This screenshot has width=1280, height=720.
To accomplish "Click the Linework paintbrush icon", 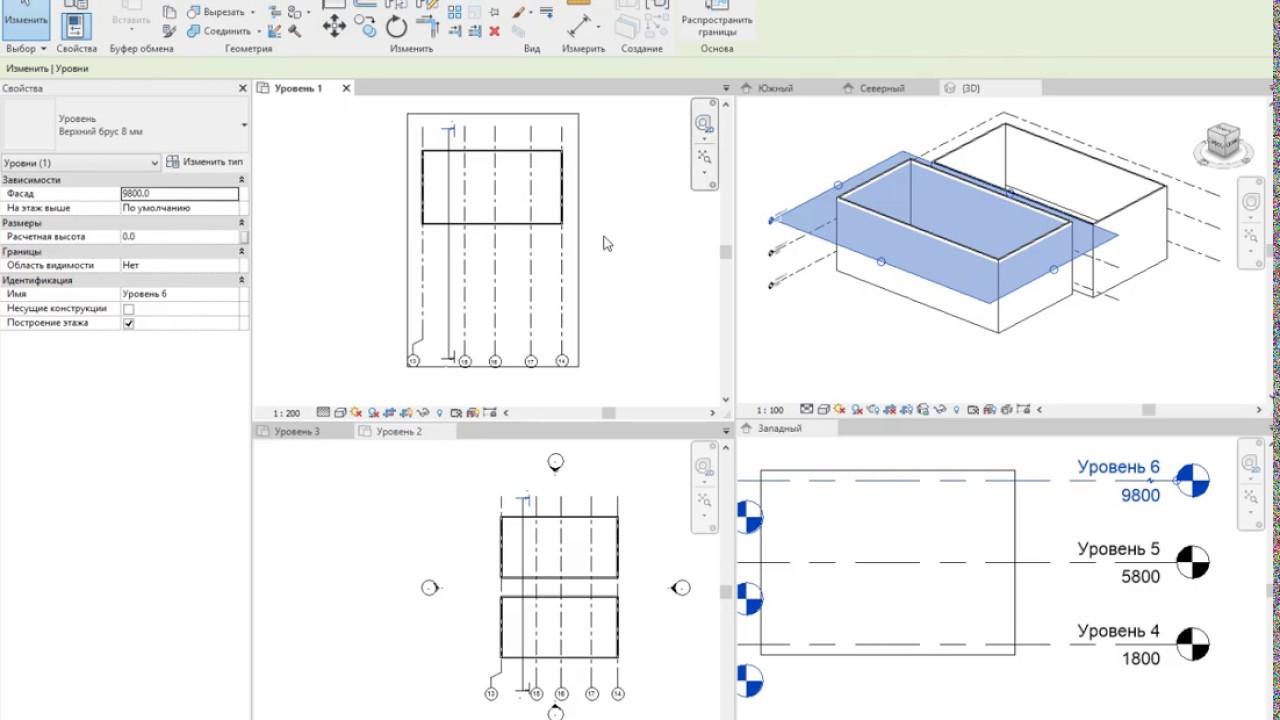I will tap(519, 12).
